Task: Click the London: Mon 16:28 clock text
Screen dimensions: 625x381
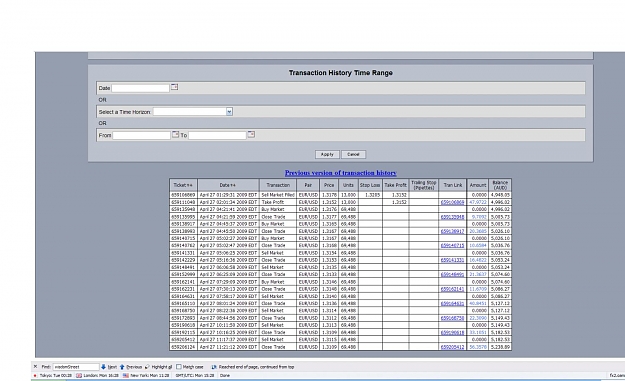Action: [x=100, y=375]
